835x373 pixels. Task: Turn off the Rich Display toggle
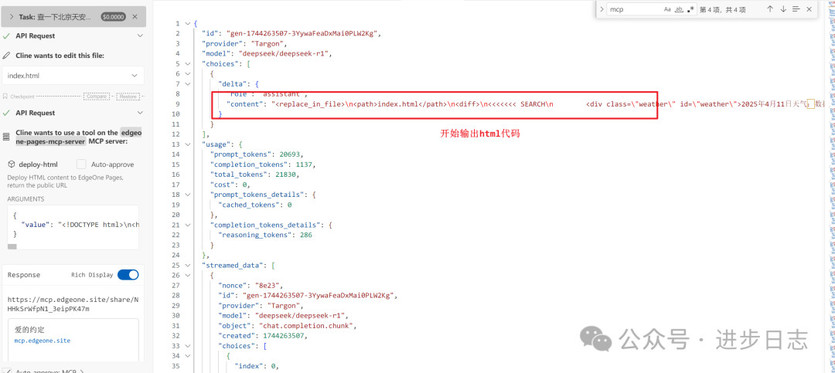point(128,274)
